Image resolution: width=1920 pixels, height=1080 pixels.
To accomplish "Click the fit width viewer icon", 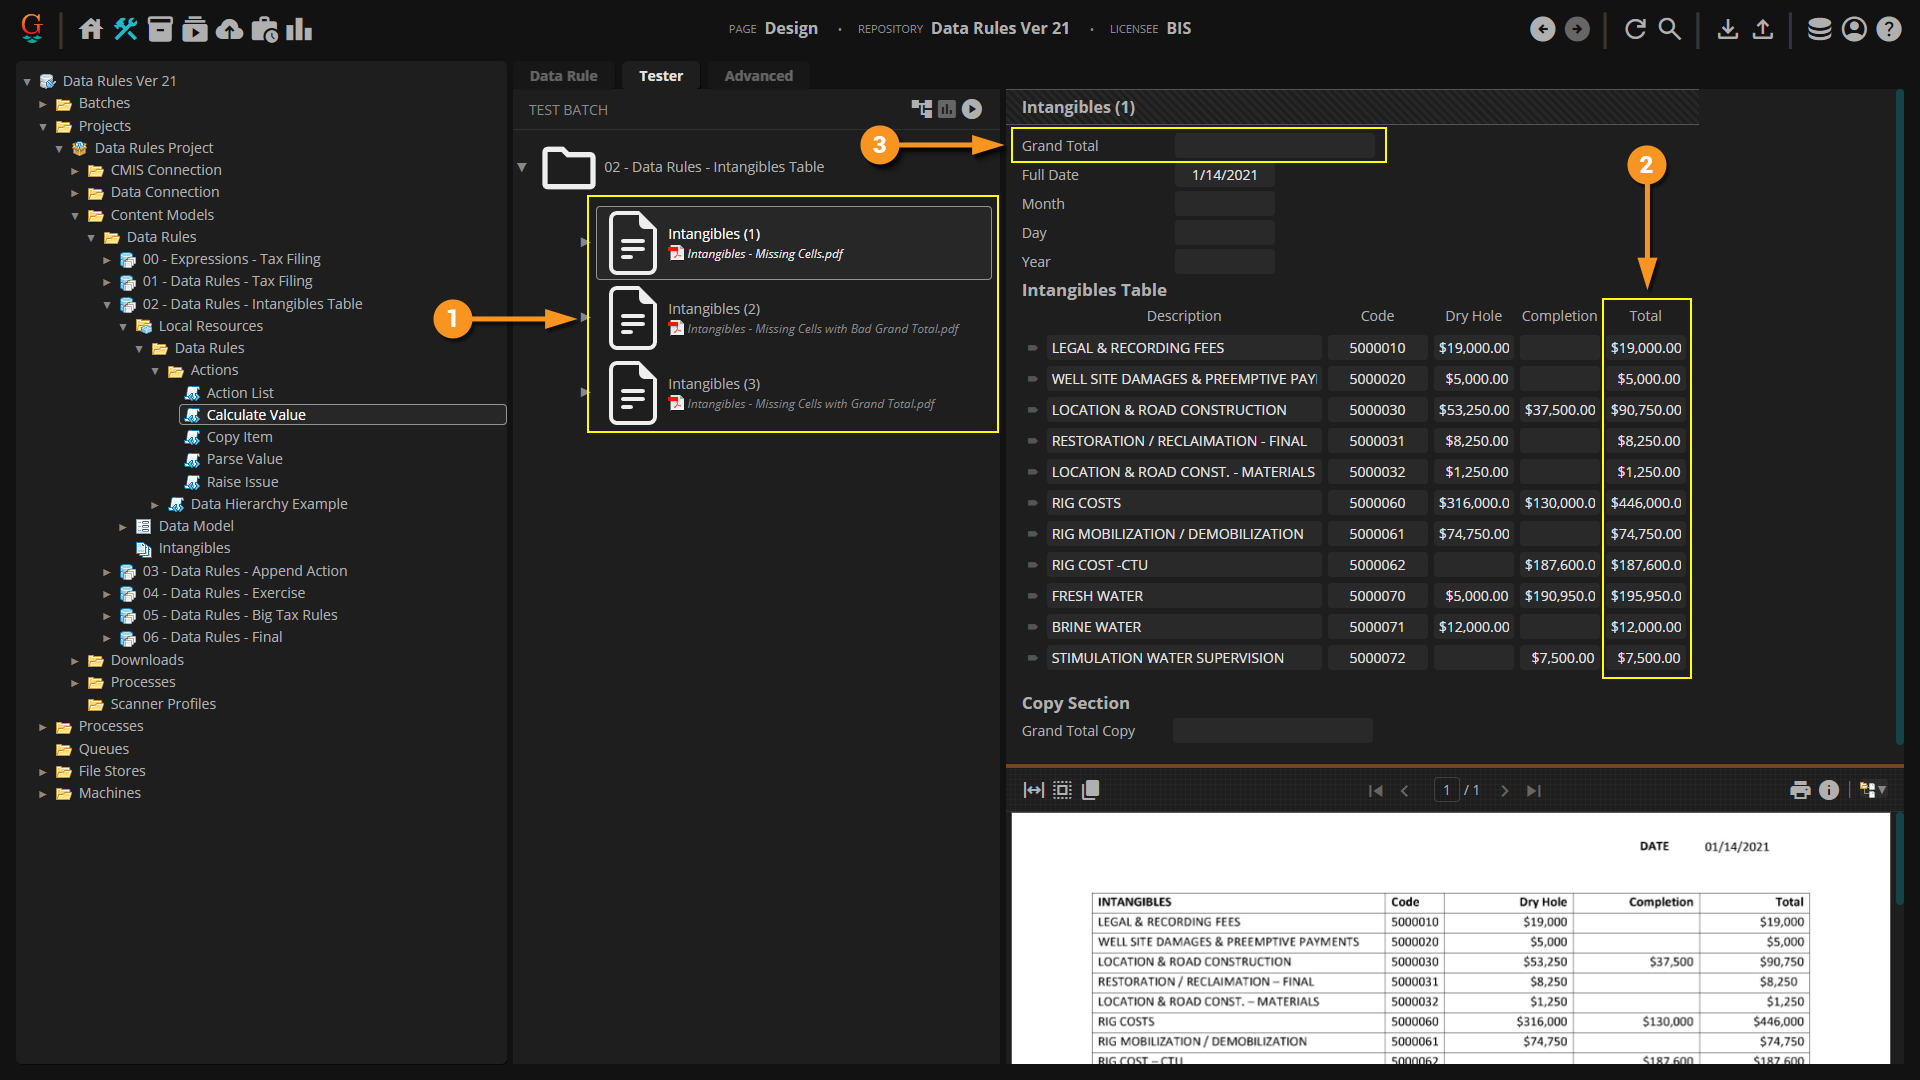I will click(1034, 790).
